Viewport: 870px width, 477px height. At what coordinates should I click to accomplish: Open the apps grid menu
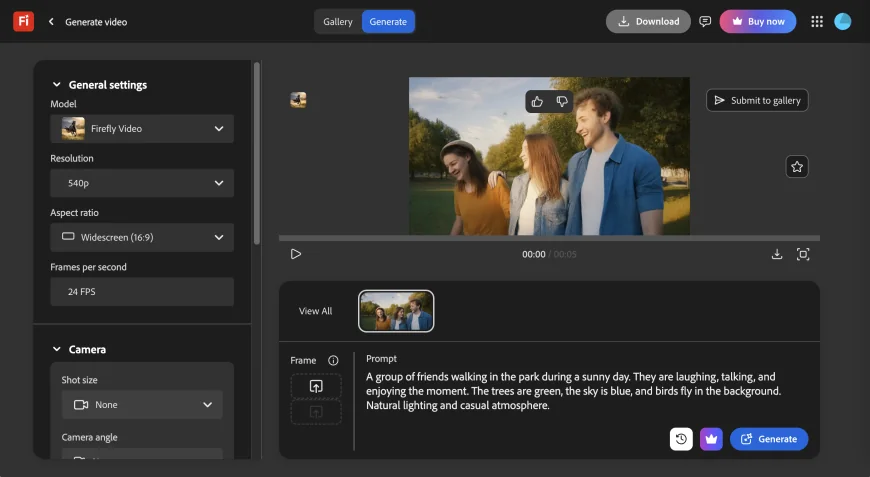(x=817, y=21)
